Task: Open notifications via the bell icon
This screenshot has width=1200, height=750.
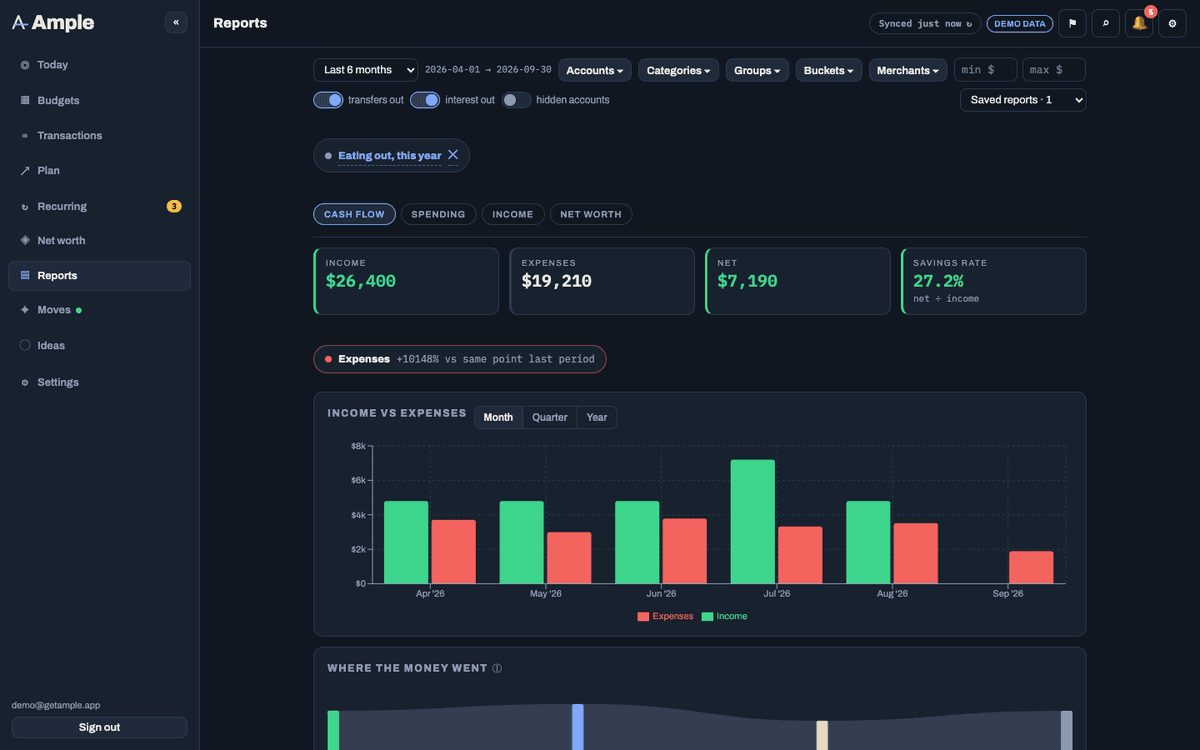Action: [x=1139, y=23]
